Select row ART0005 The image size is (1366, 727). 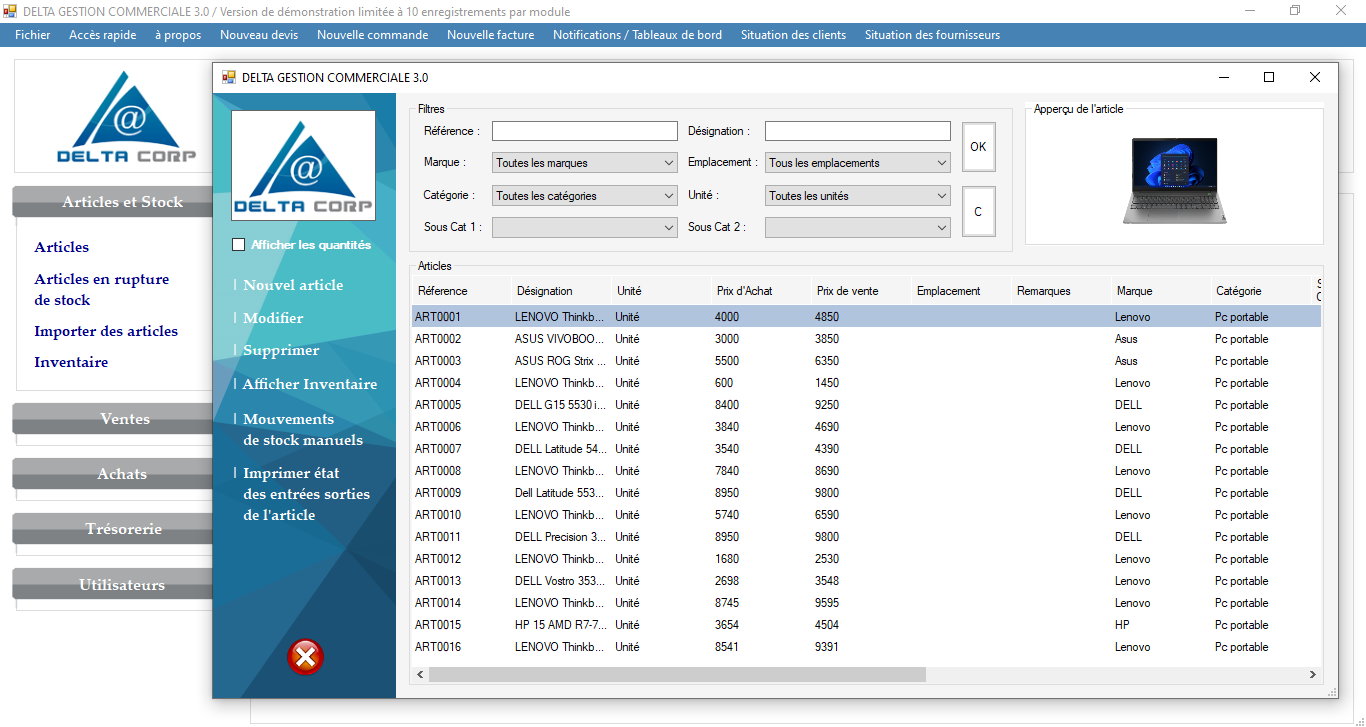point(866,405)
